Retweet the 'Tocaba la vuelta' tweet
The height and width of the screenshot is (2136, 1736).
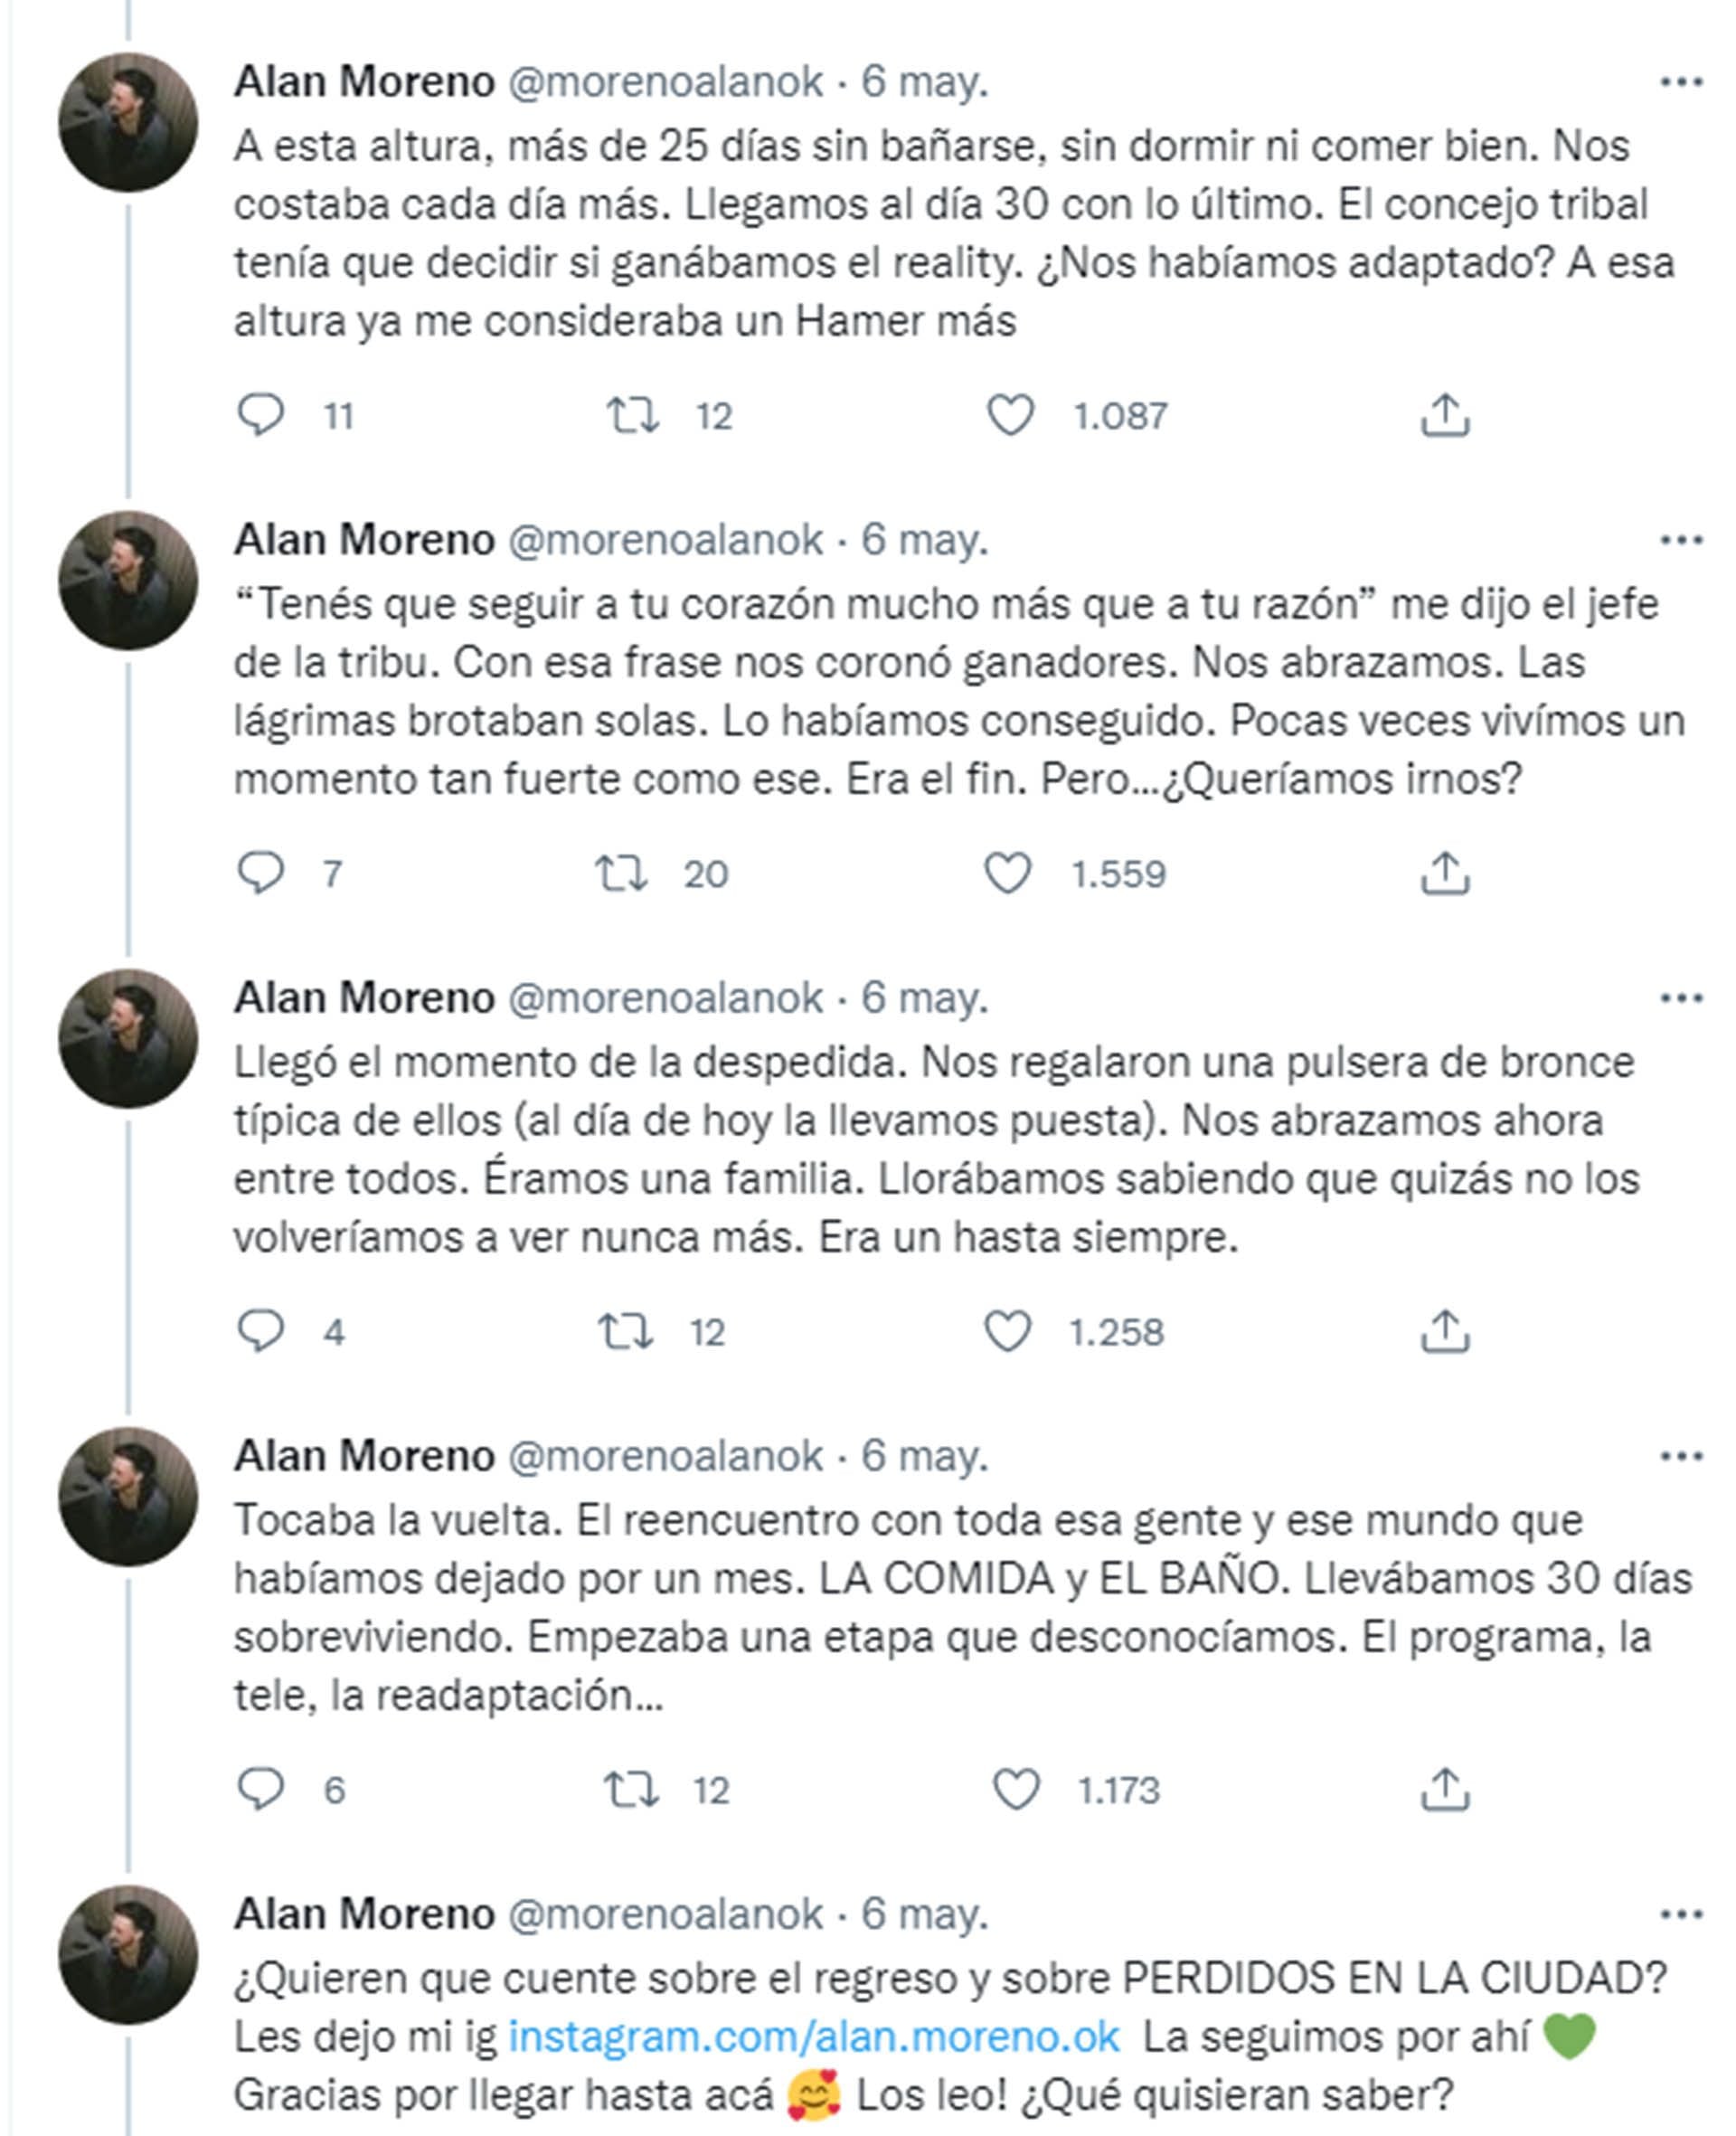click(632, 1789)
